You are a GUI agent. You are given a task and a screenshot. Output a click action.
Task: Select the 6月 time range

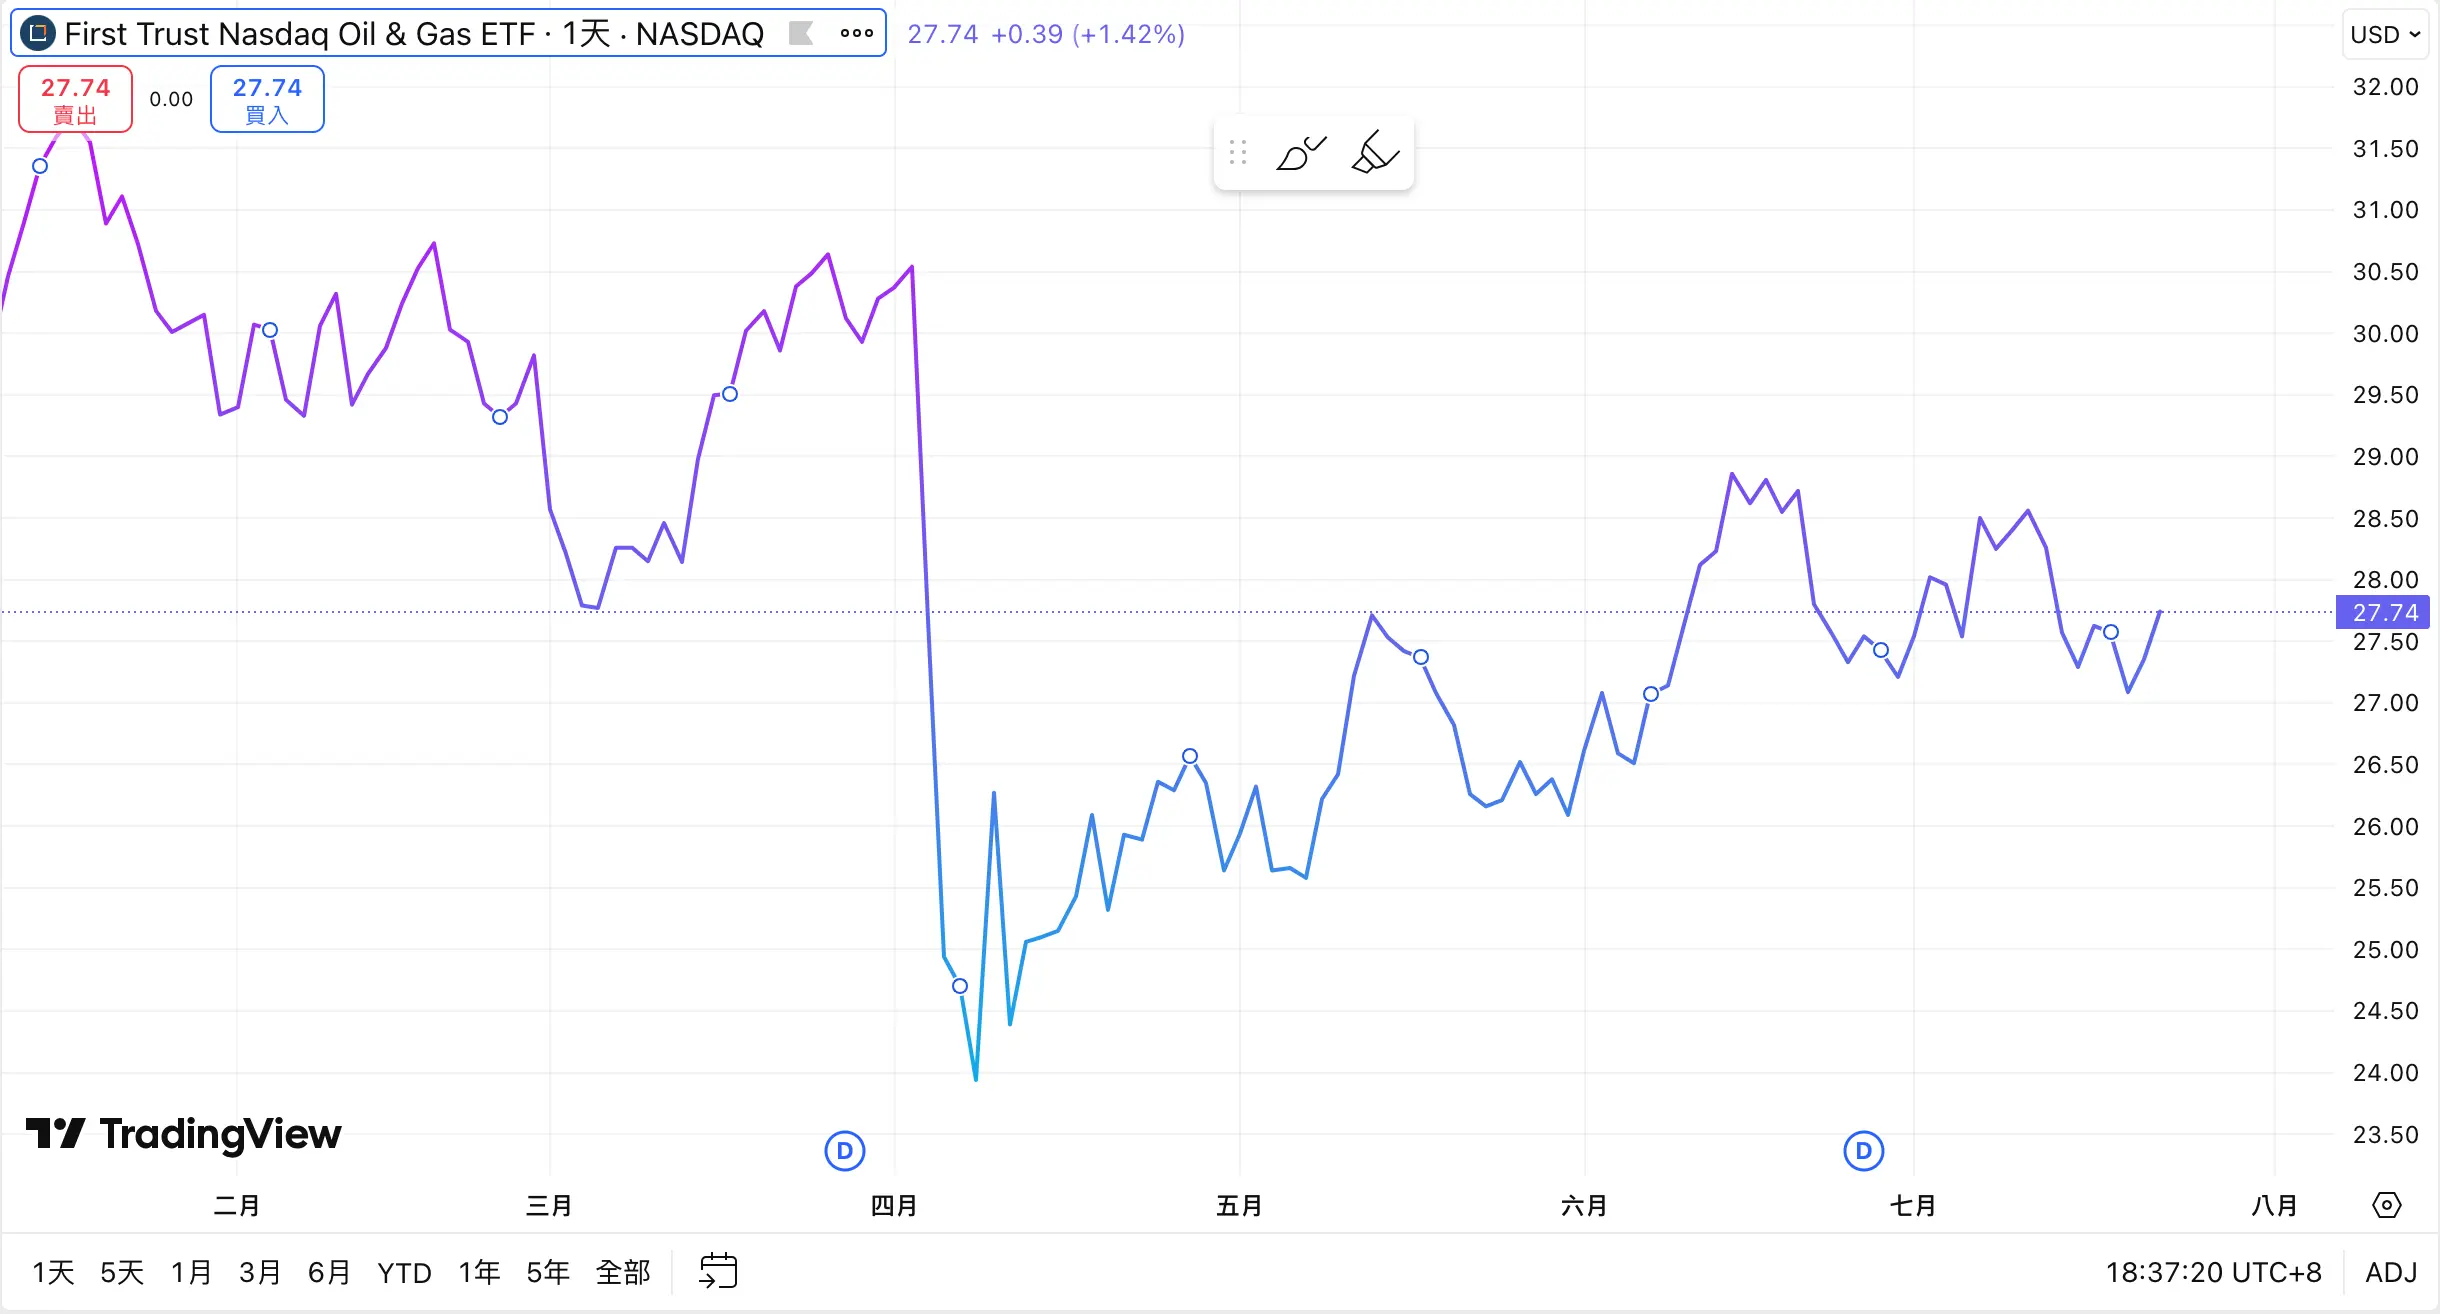329,1272
